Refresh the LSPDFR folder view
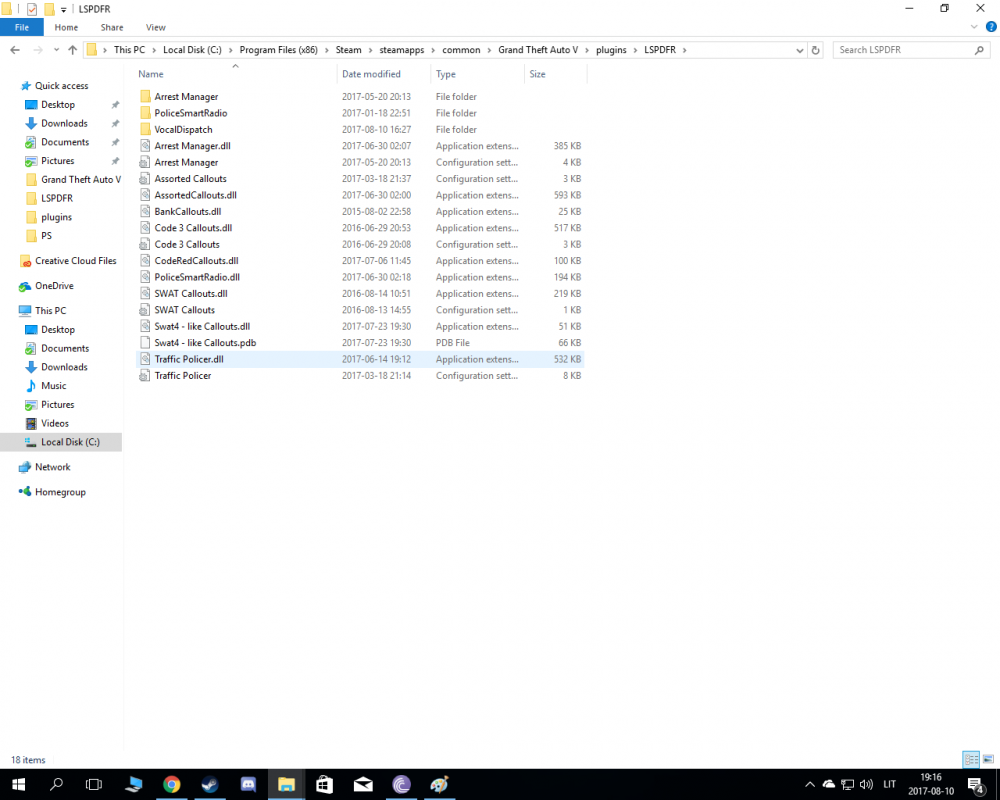The height and width of the screenshot is (800, 1000). (815, 50)
